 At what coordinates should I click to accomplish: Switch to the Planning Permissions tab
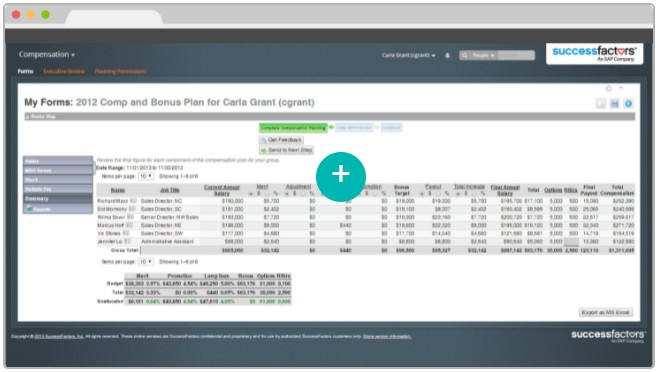[x=120, y=71]
